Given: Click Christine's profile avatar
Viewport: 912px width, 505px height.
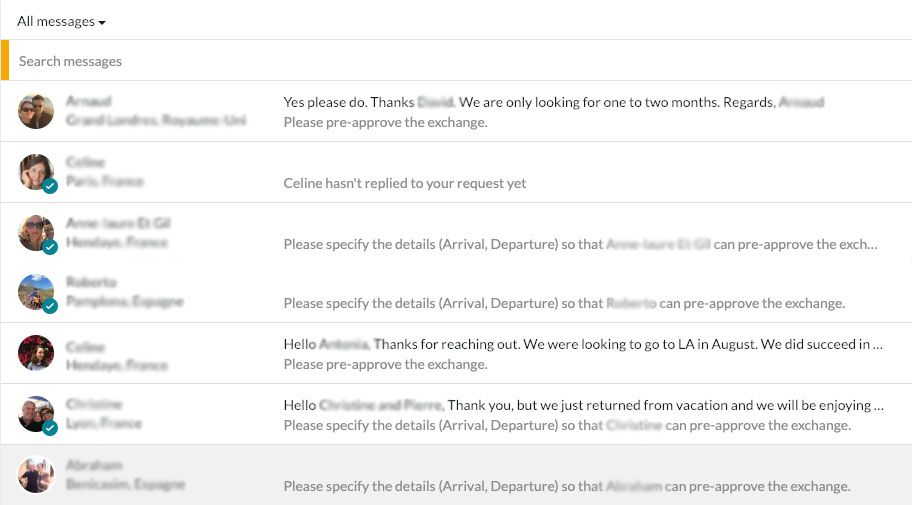Looking at the screenshot, I should tap(36, 414).
